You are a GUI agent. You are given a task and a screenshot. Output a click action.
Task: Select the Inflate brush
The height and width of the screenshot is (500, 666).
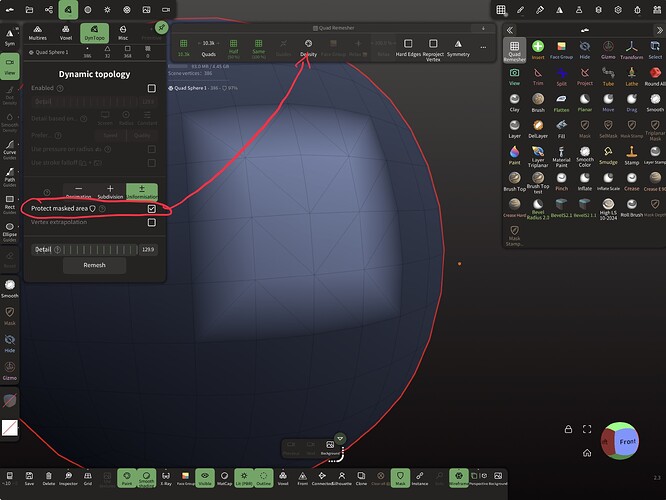click(585, 181)
